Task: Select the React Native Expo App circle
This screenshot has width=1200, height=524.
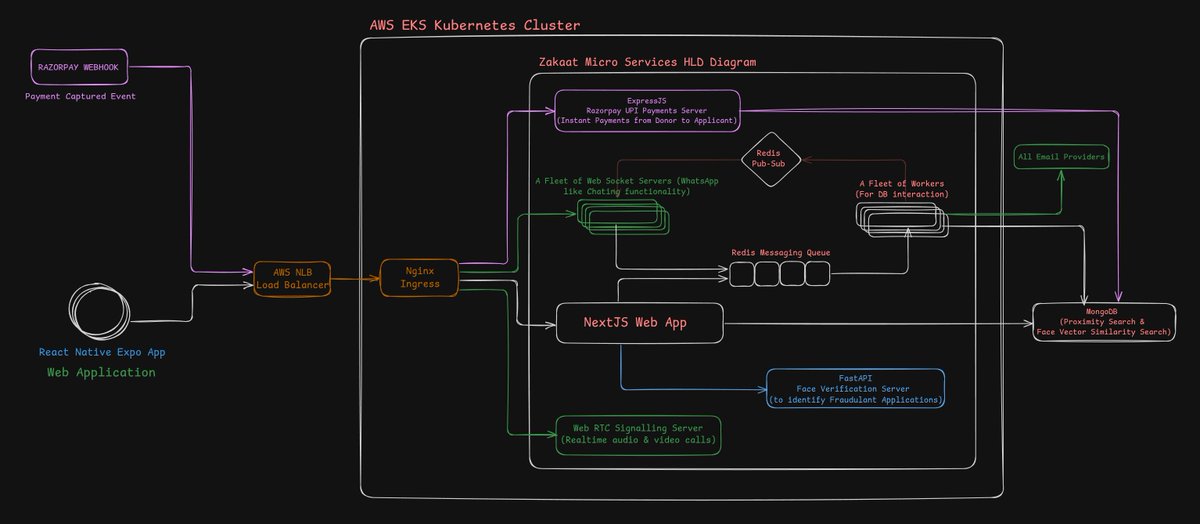Action: click(x=99, y=314)
